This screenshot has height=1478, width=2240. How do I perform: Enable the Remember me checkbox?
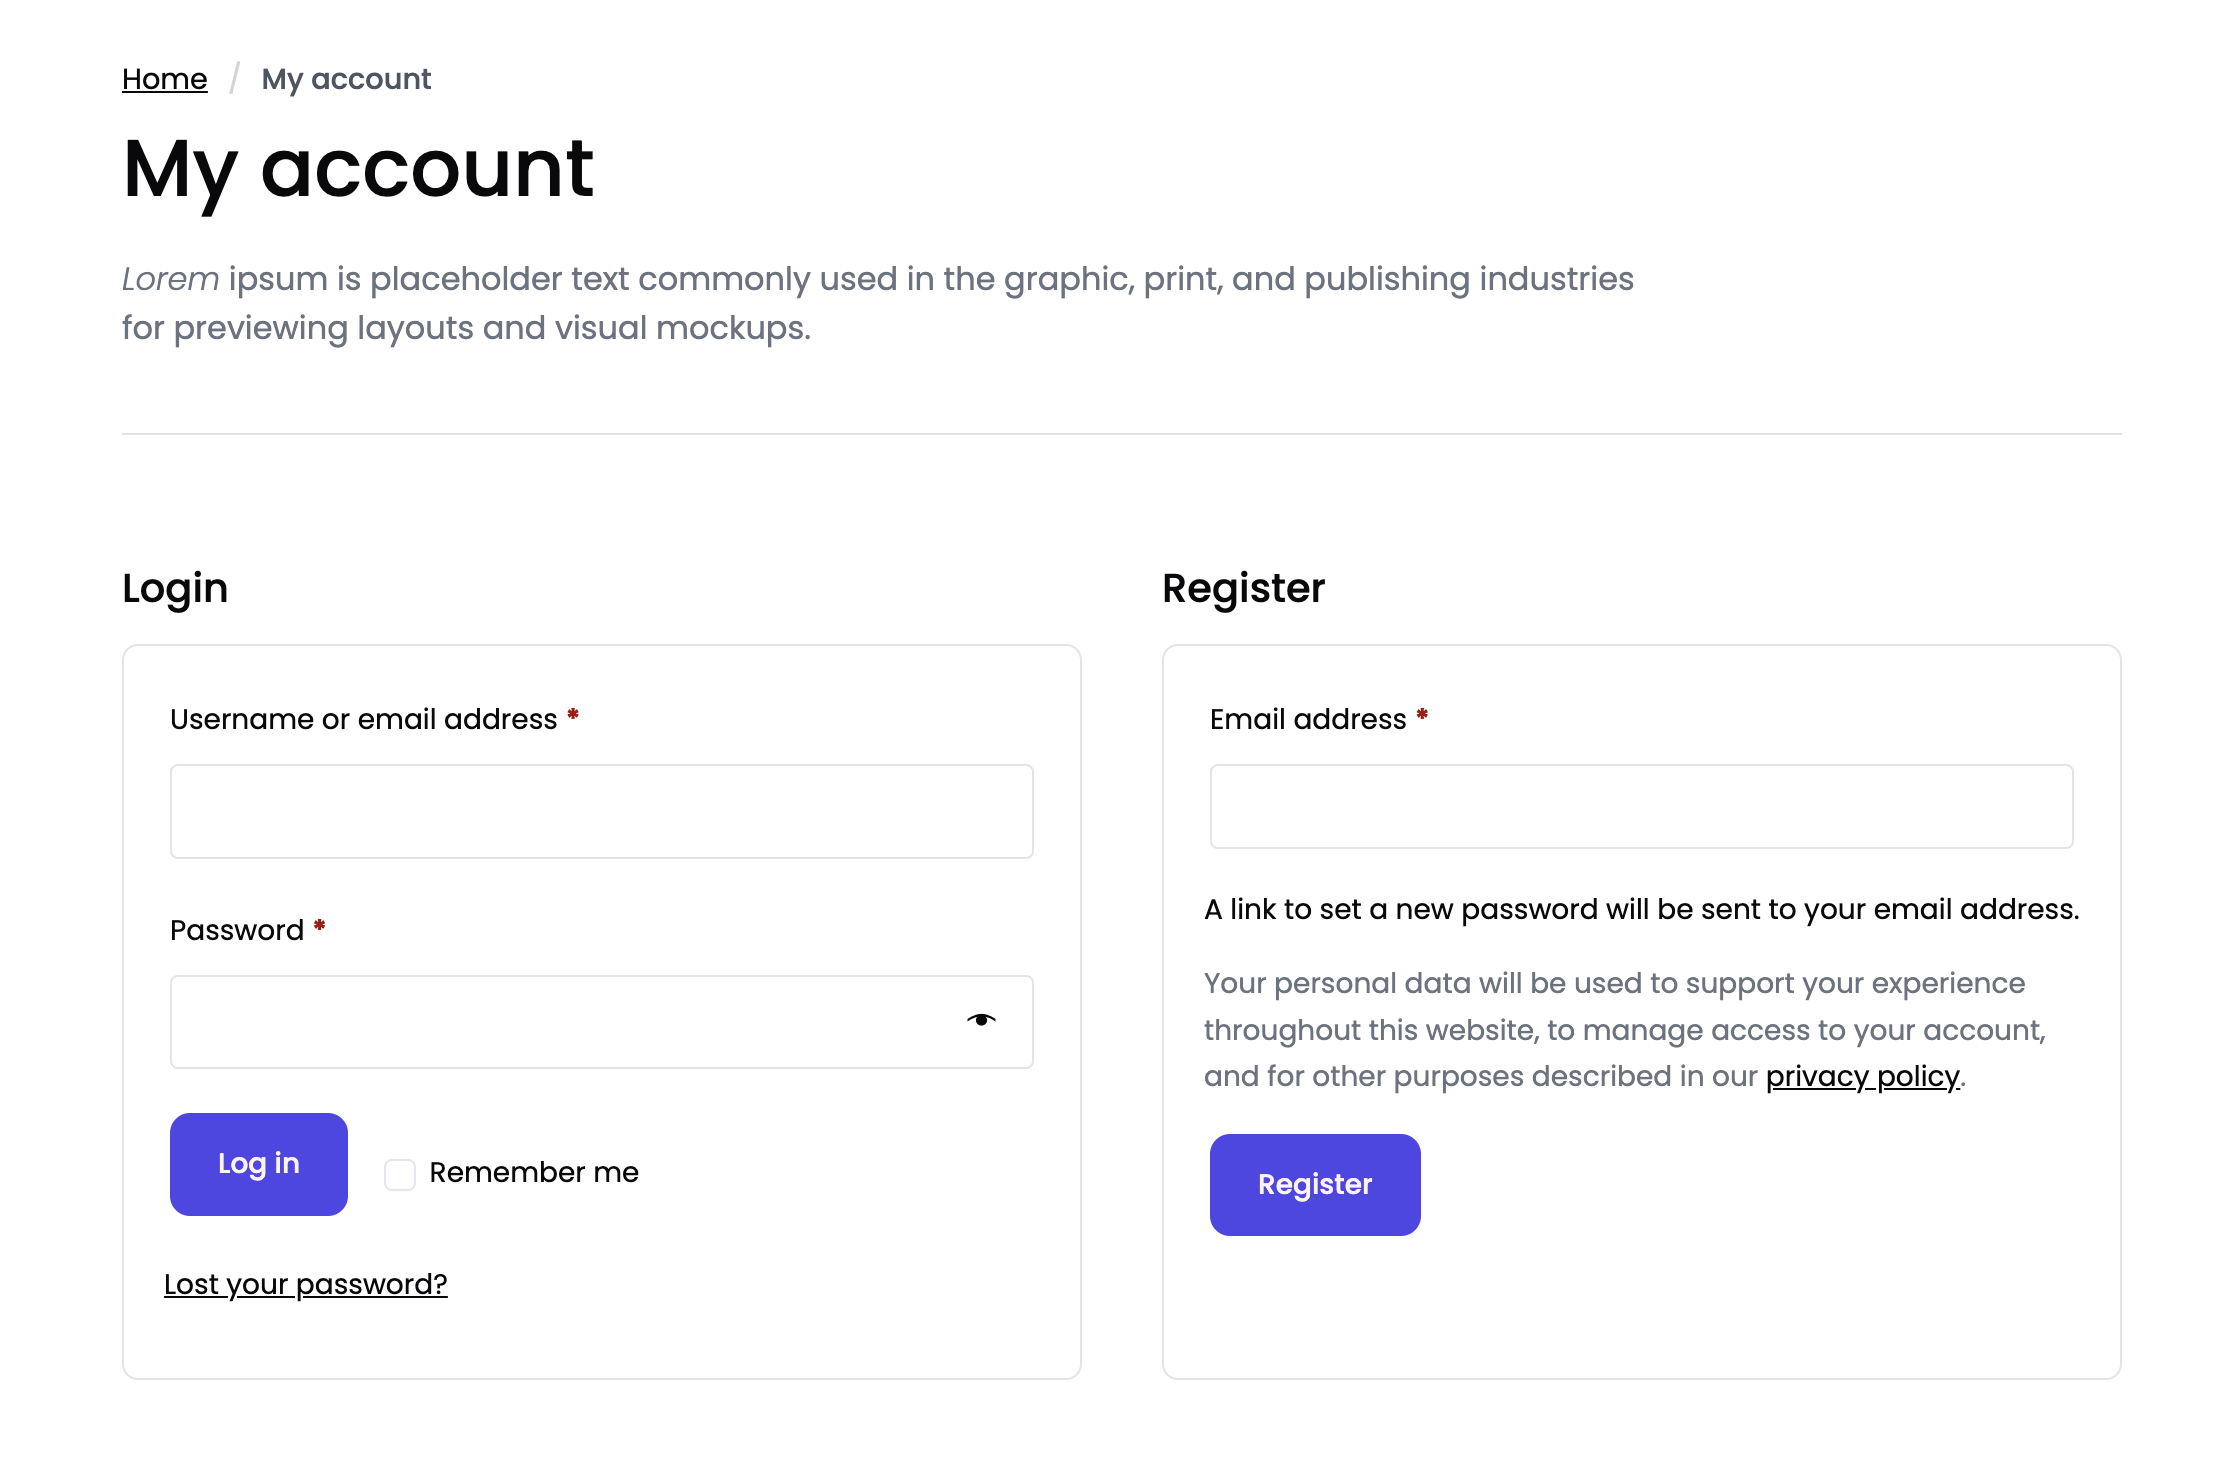pos(400,1174)
